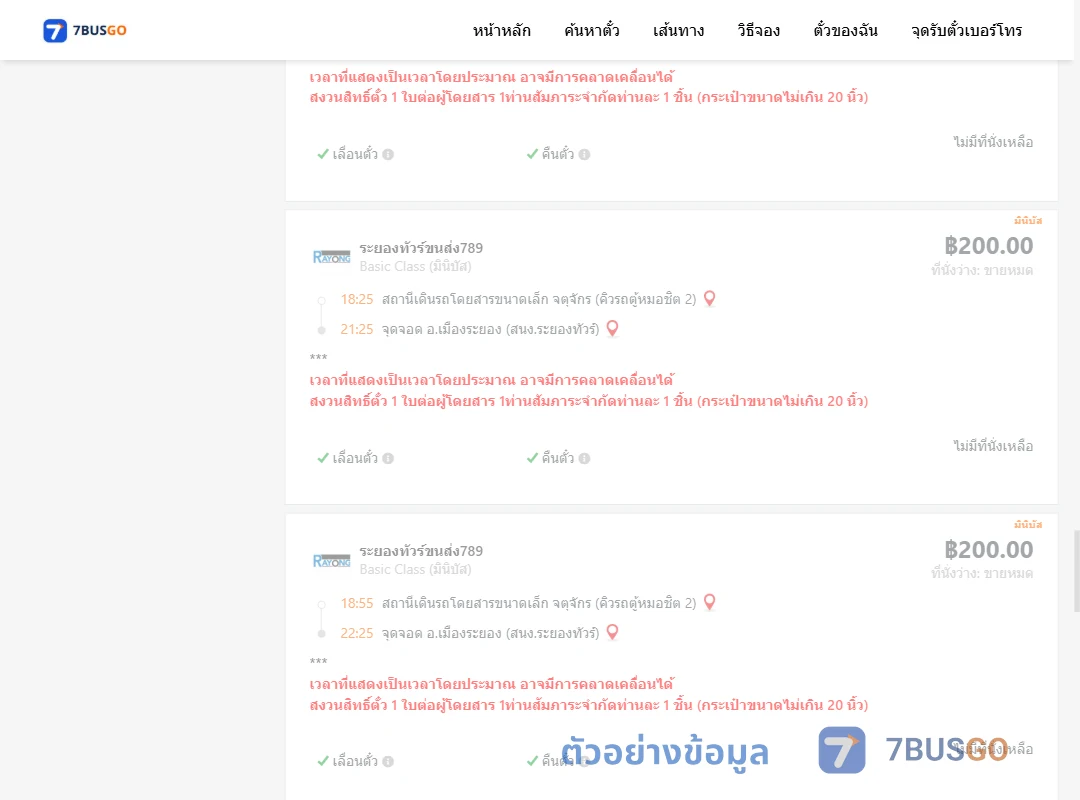Screen dimensions: 1080x800
Task: Click คืนตั๋ว label in 18:25 card
Action: (557, 458)
